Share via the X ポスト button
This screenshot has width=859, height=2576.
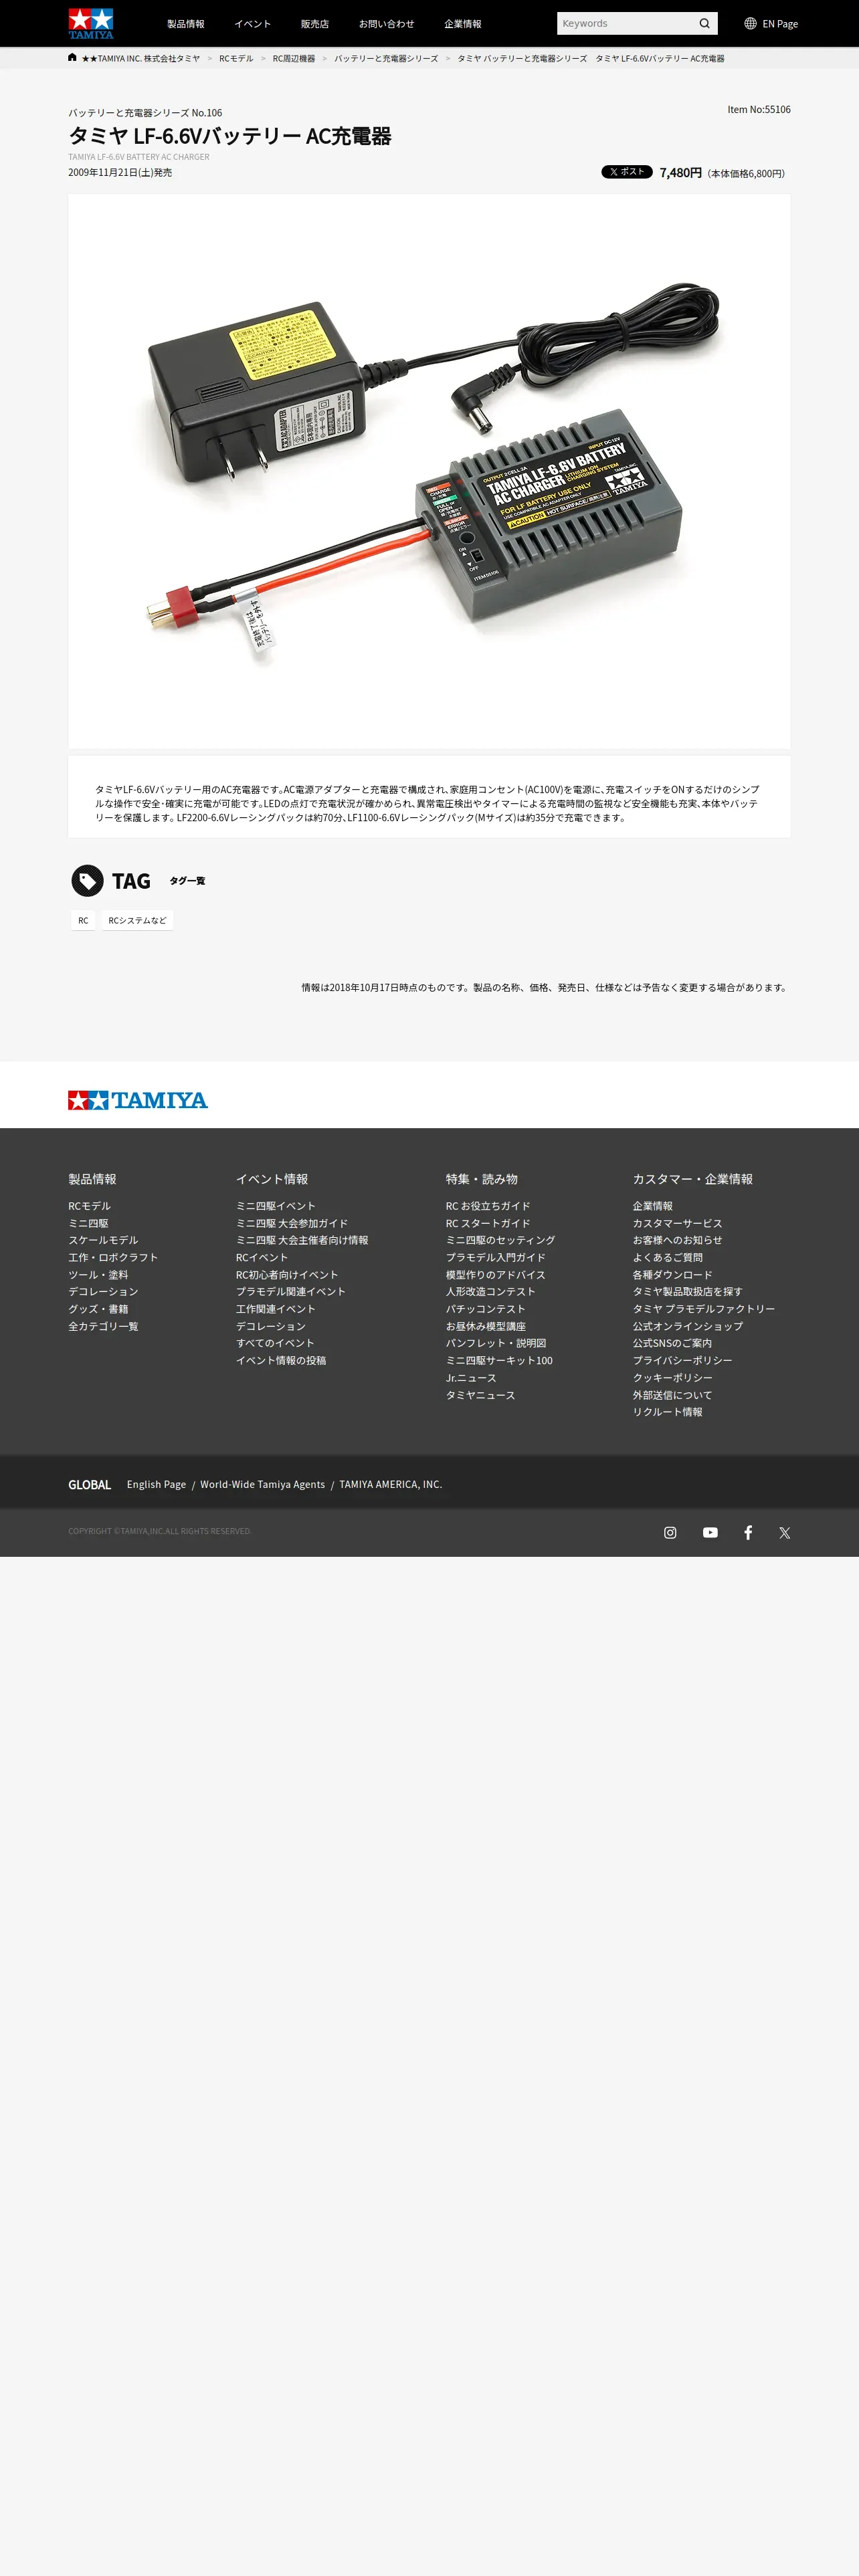627,172
